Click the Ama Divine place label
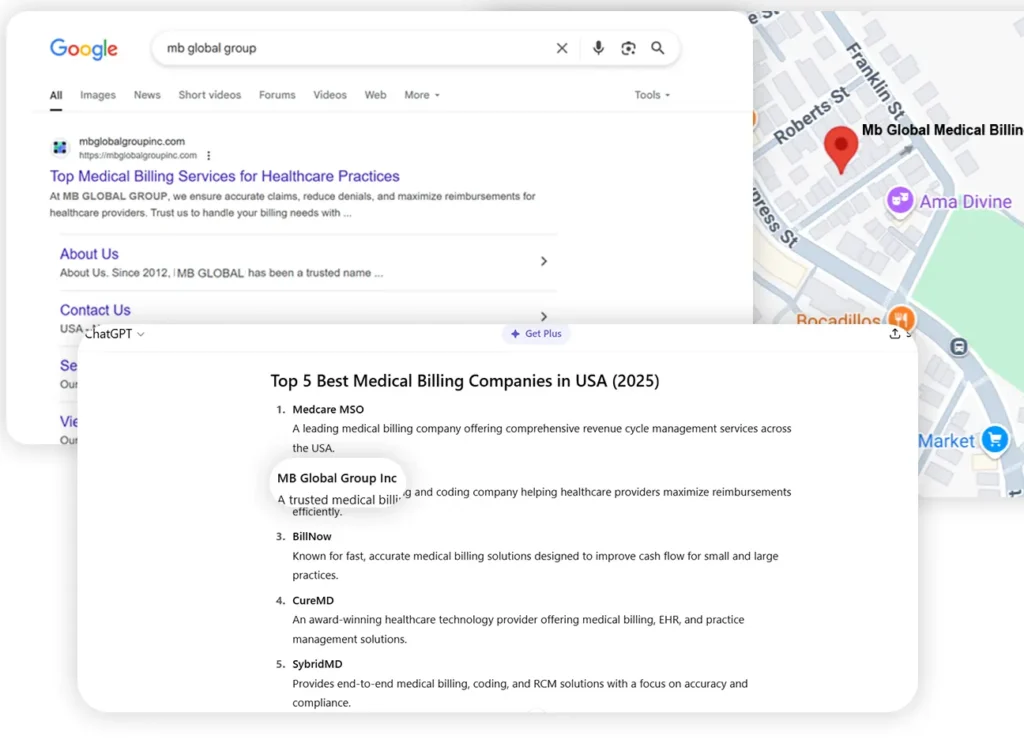Screen dimensions: 1024x740 pyautogui.click(x=965, y=202)
